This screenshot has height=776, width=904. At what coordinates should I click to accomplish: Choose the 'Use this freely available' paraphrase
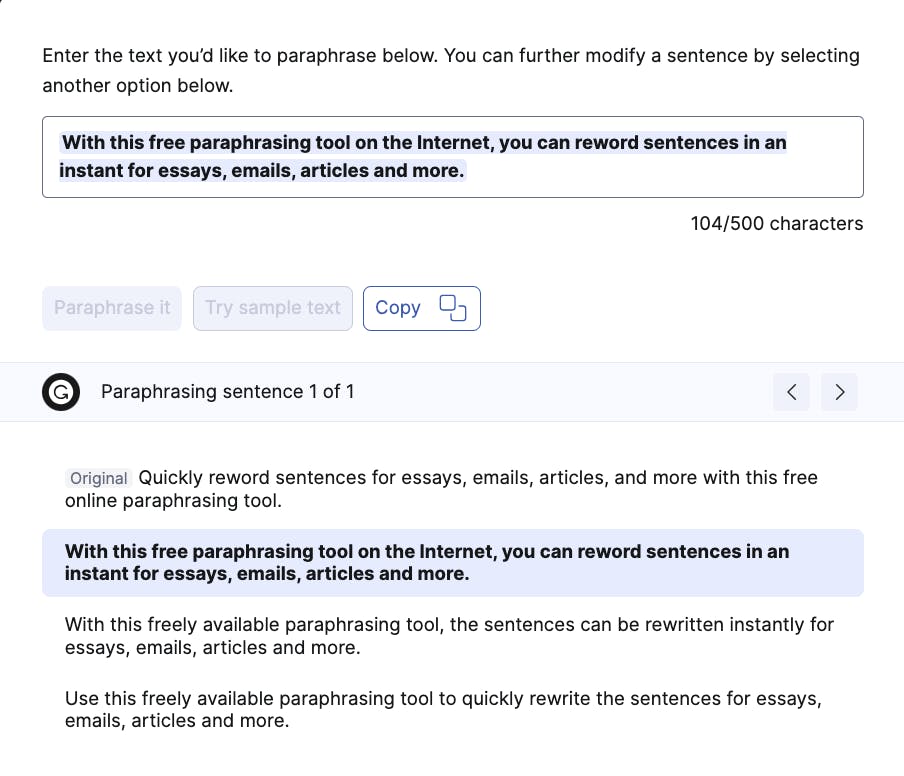point(450,709)
